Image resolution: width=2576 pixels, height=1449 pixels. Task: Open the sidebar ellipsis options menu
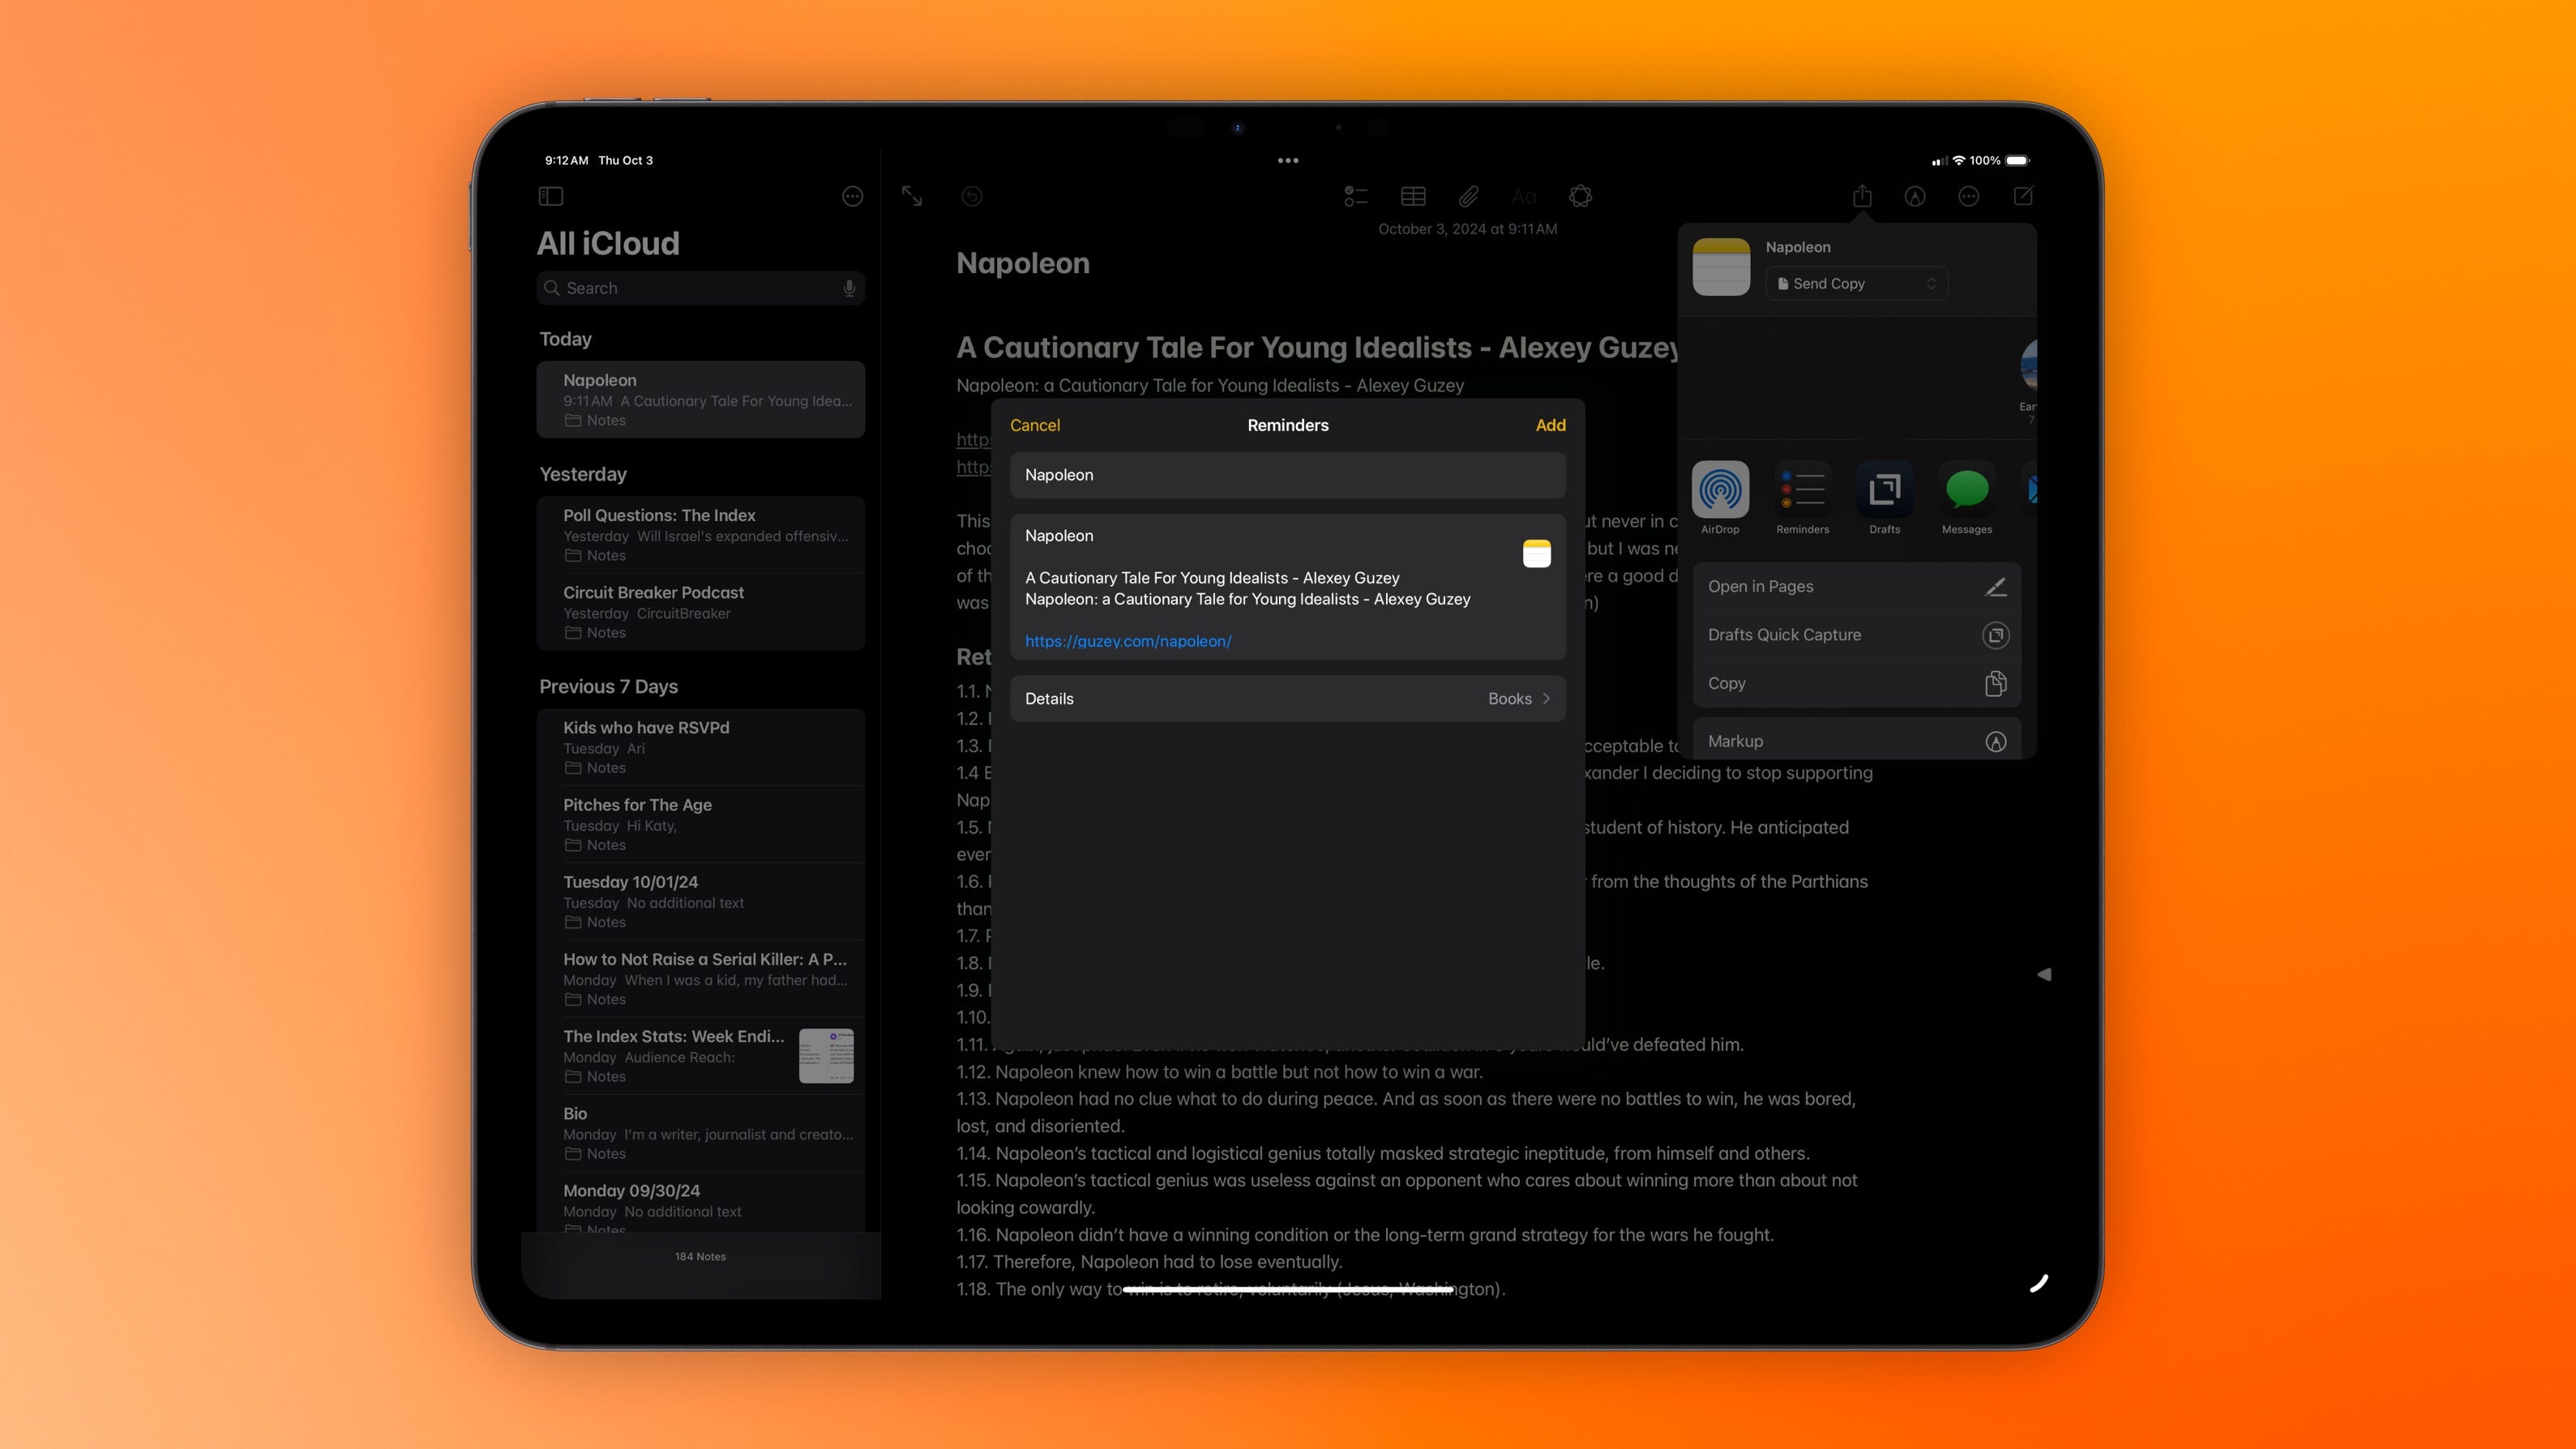[x=852, y=196]
